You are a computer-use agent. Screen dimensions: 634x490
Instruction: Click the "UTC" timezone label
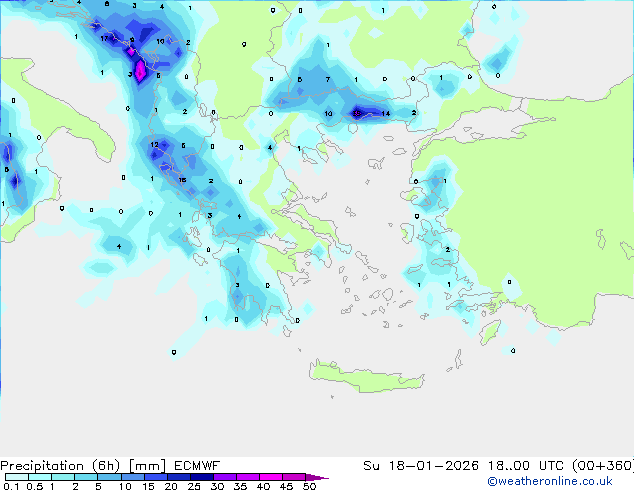pos(551,466)
